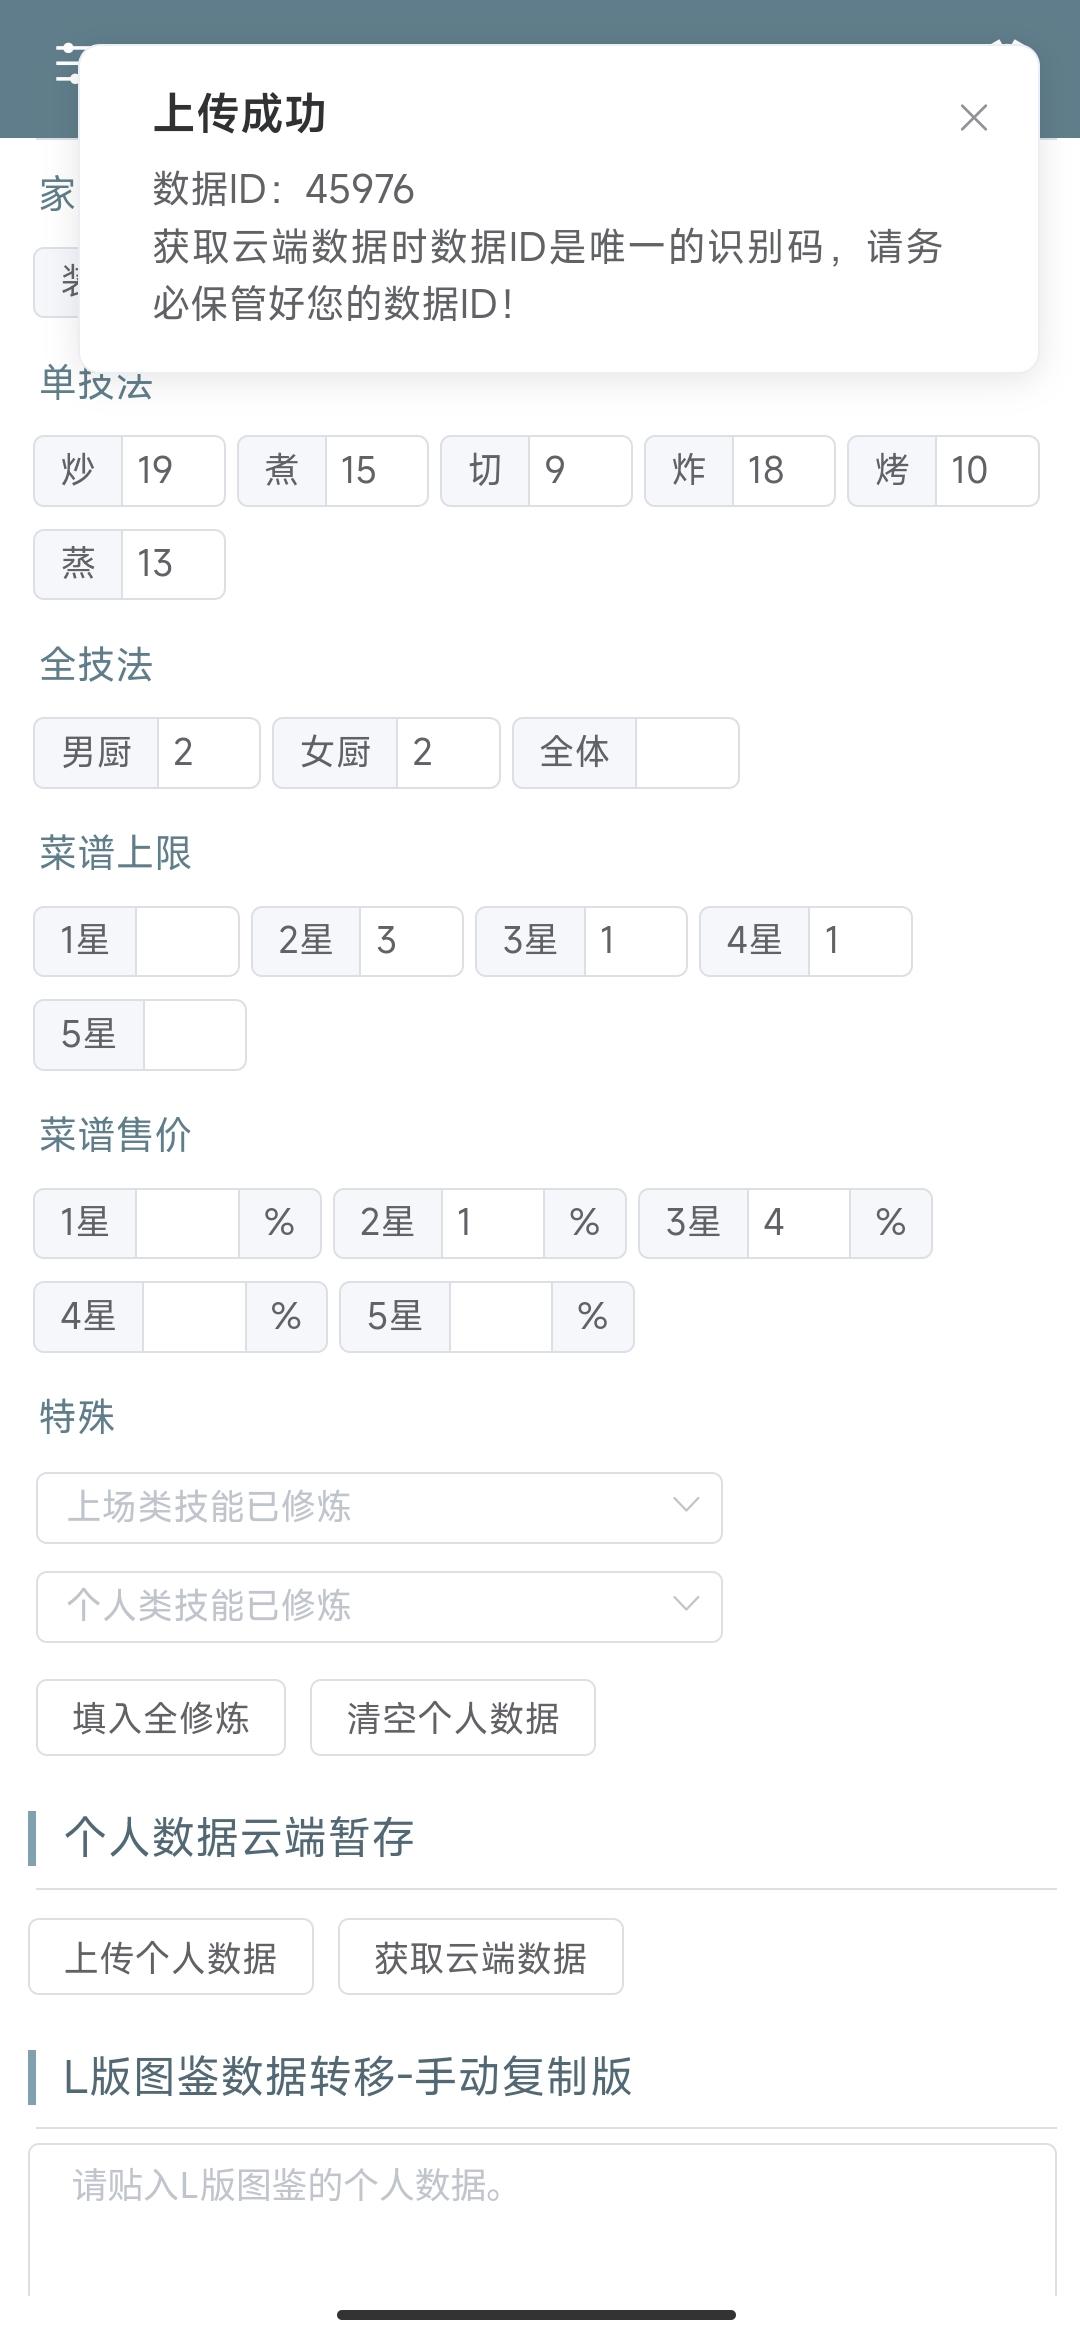
Task: Expand the 上场类技能已修炼 dropdown
Action: tap(379, 1507)
